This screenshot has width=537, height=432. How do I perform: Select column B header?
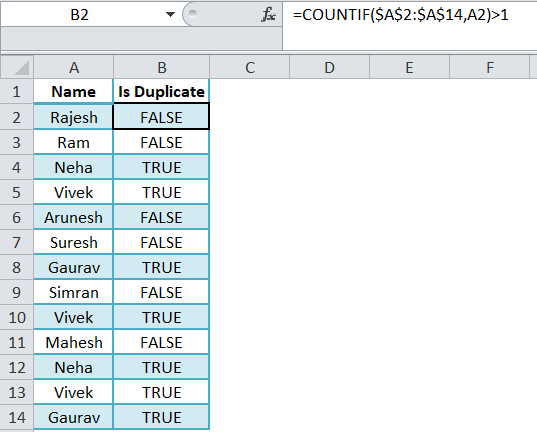point(162,67)
